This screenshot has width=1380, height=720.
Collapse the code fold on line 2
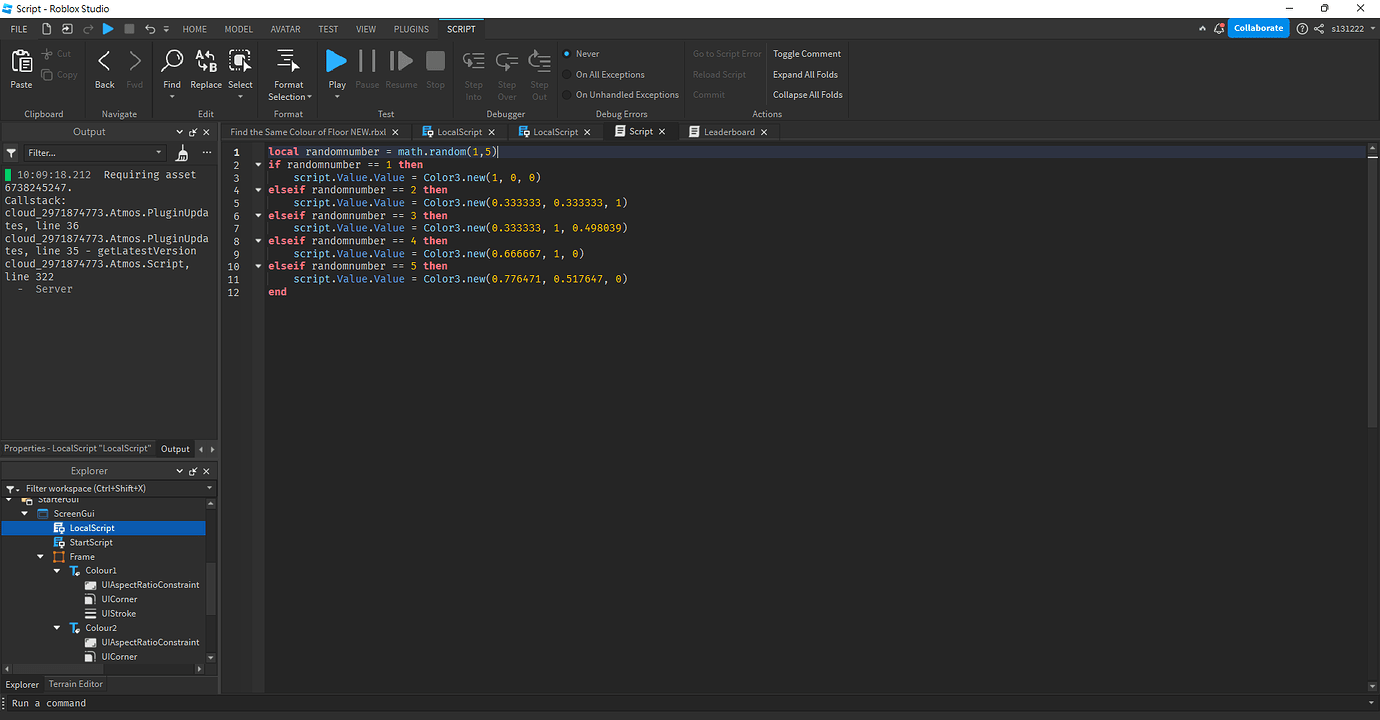pyautogui.click(x=258, y=164)
